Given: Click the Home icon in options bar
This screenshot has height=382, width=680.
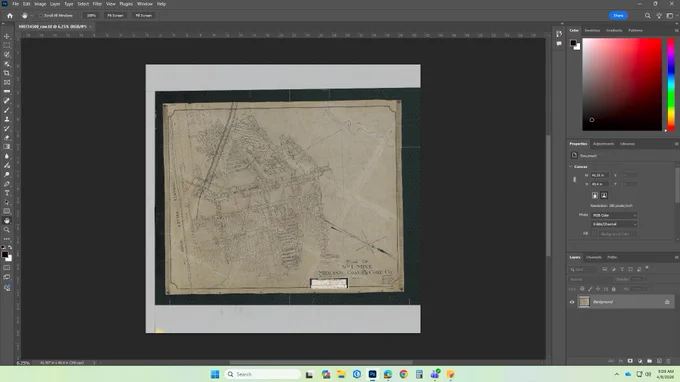Looking at the screenshot, I should pos(10,16).
